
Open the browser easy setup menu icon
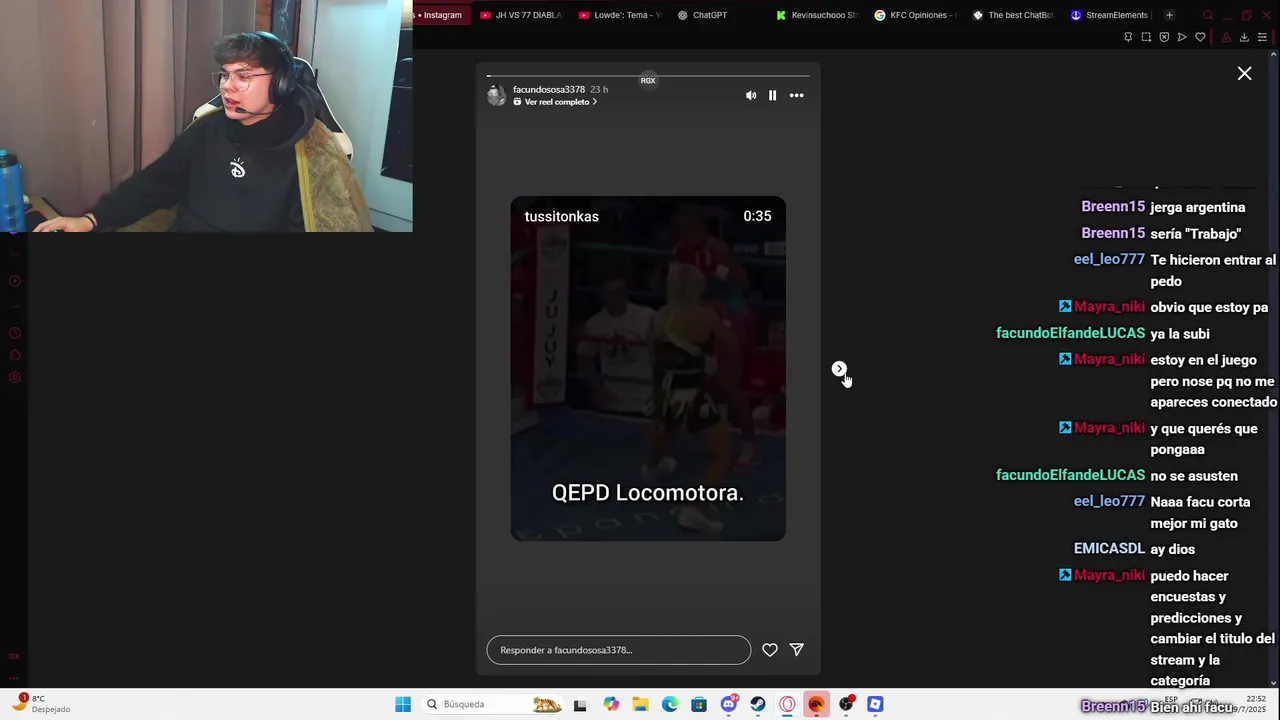click(x=1262, y=37)
